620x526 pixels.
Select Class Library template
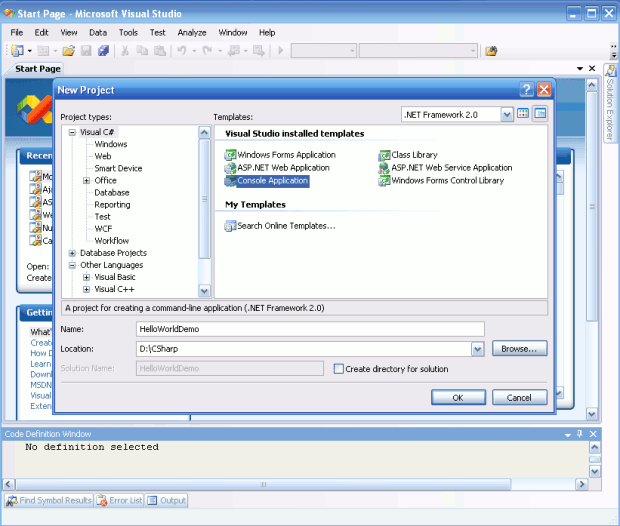(x=408, y=155)
